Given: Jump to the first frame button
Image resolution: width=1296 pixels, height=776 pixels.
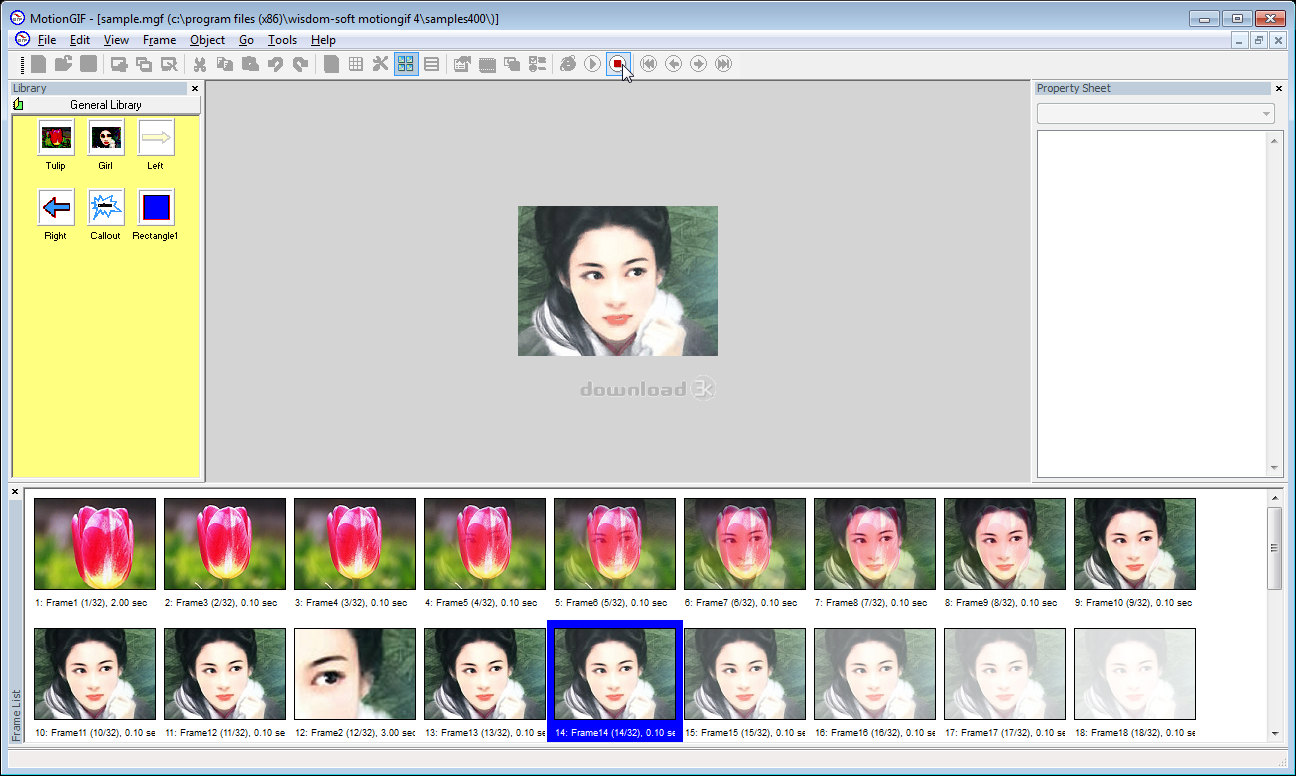Looking at the screenshot, I should click(x=649, y=64).
